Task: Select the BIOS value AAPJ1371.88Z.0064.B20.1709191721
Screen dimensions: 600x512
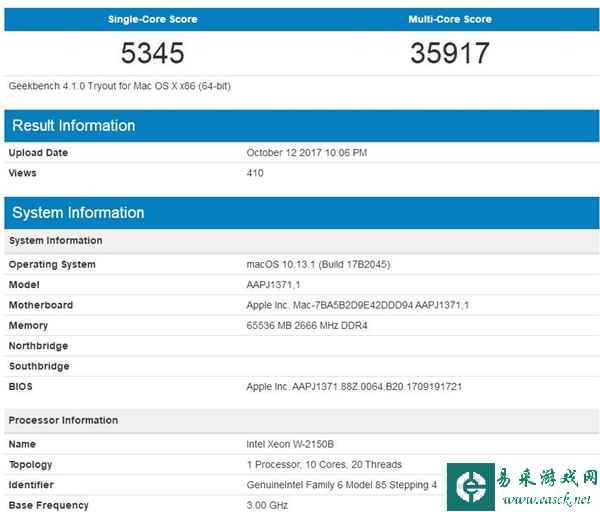Action: point(354,386)
